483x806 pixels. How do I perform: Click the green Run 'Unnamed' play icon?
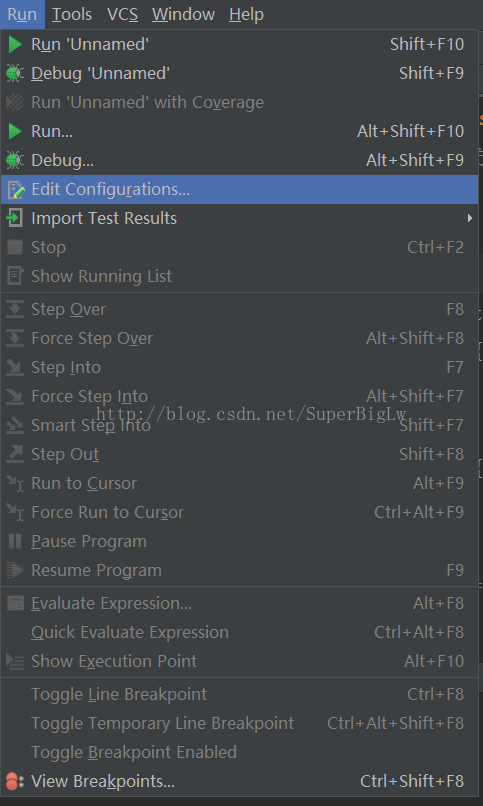point(15,45)
